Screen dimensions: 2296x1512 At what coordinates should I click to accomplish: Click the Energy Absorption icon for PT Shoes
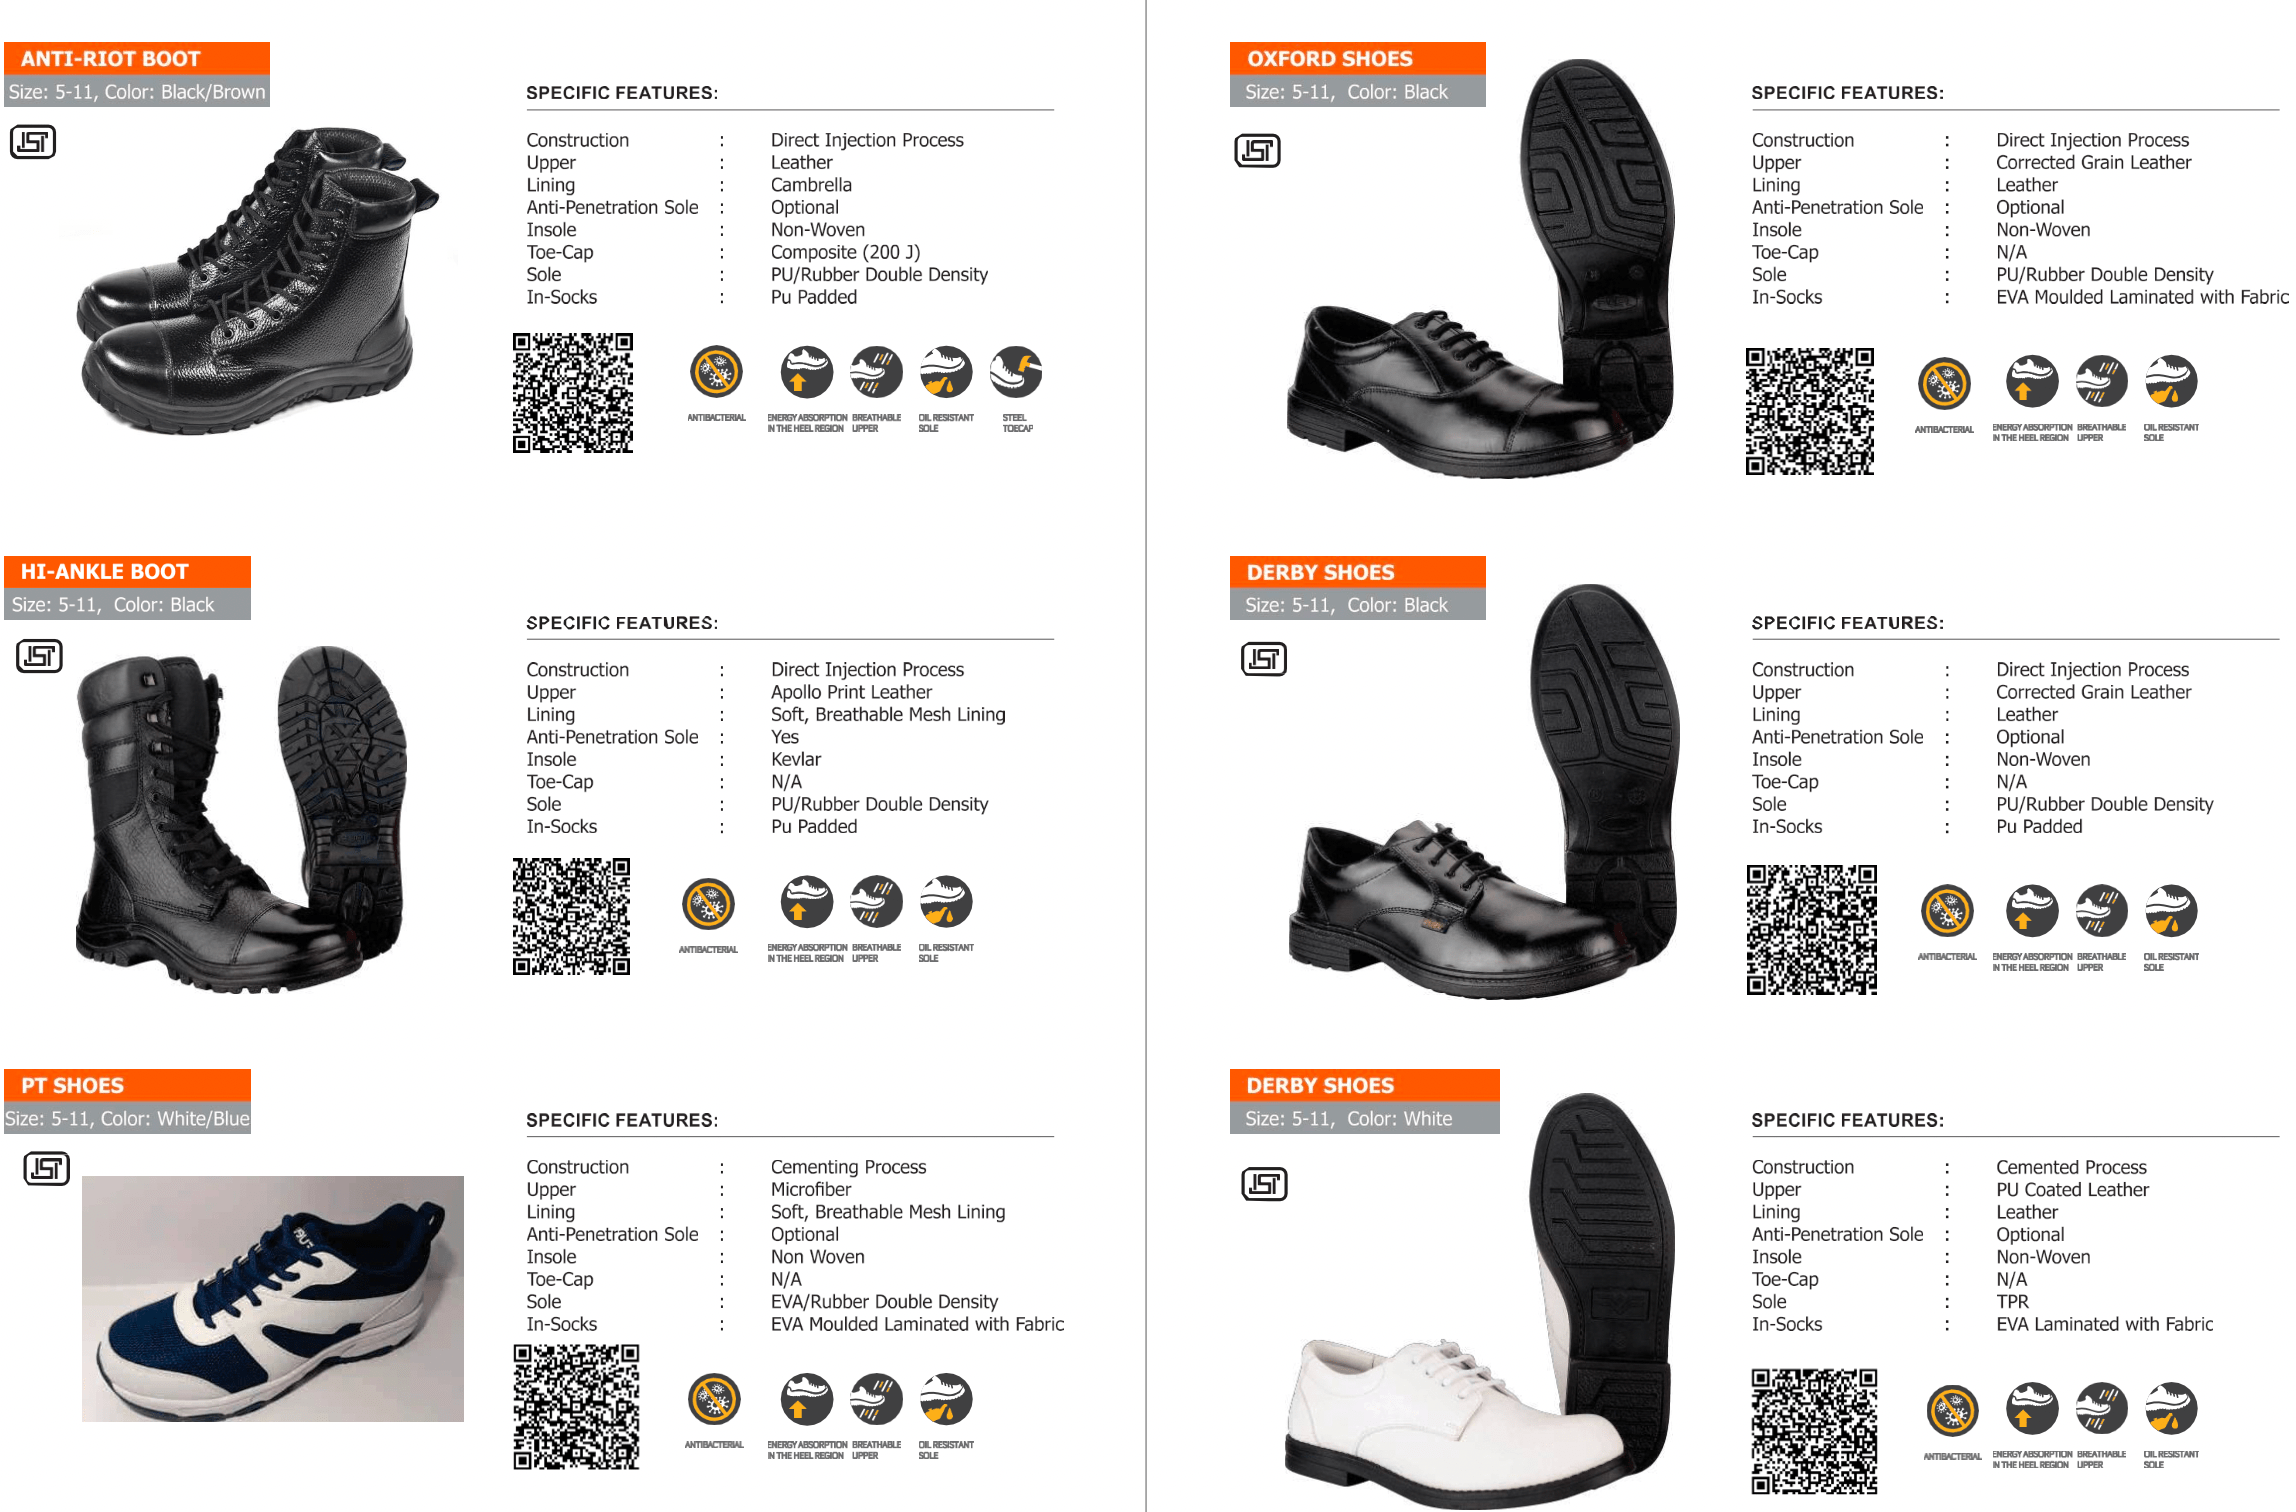806,1399
